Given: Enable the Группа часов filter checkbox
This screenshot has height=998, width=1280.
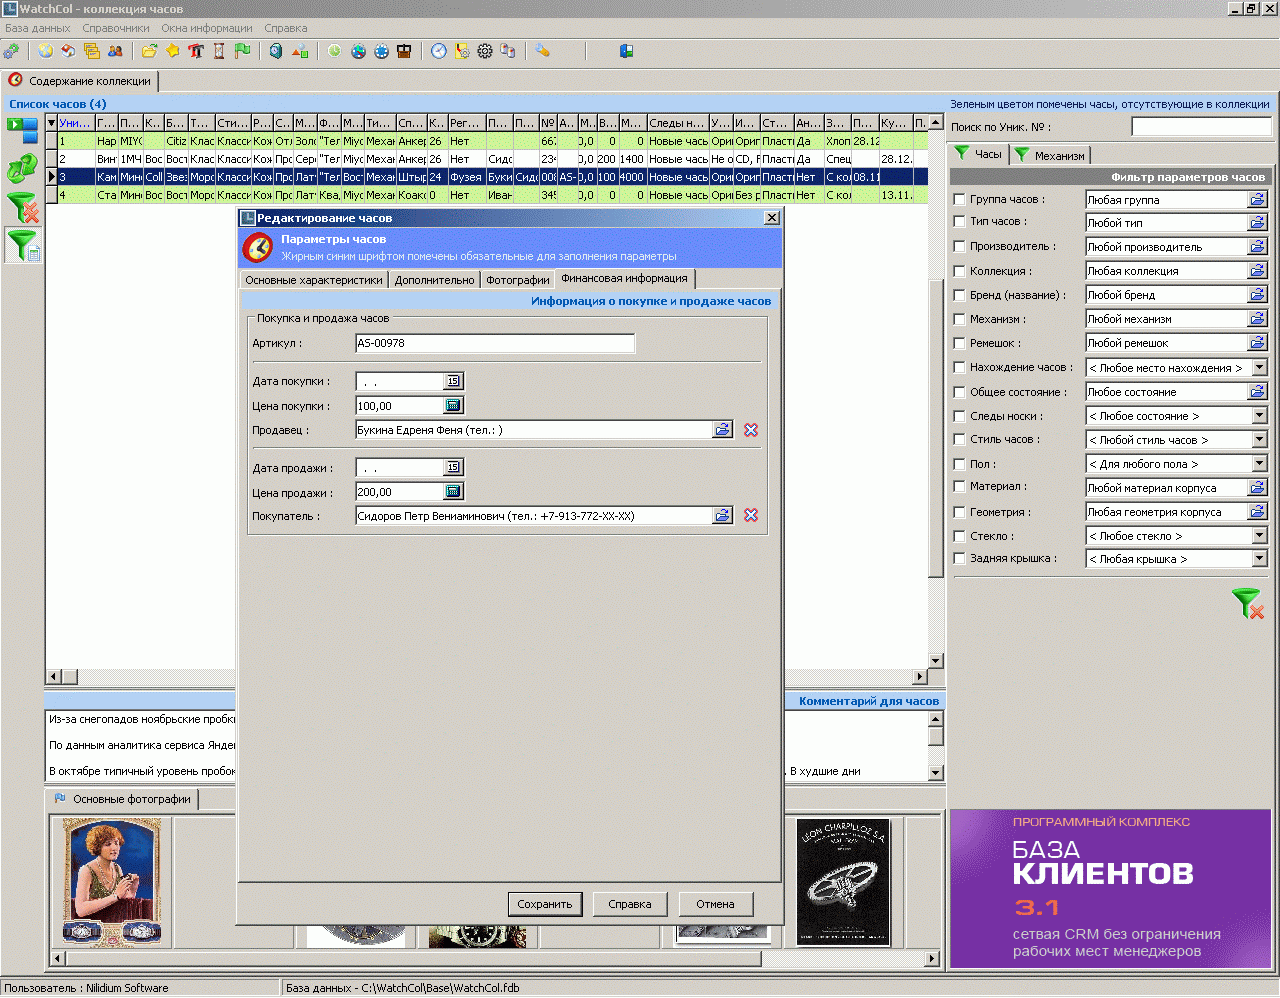Looking at the screenshot, I should [x=960, y=200].
